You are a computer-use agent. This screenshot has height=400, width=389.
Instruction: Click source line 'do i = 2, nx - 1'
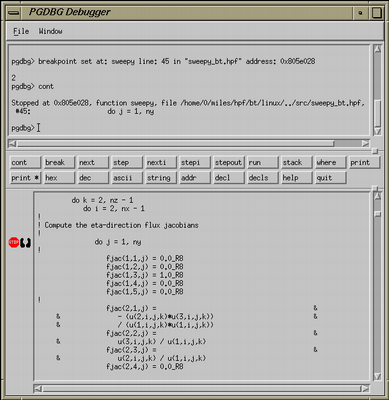(114, 209)
